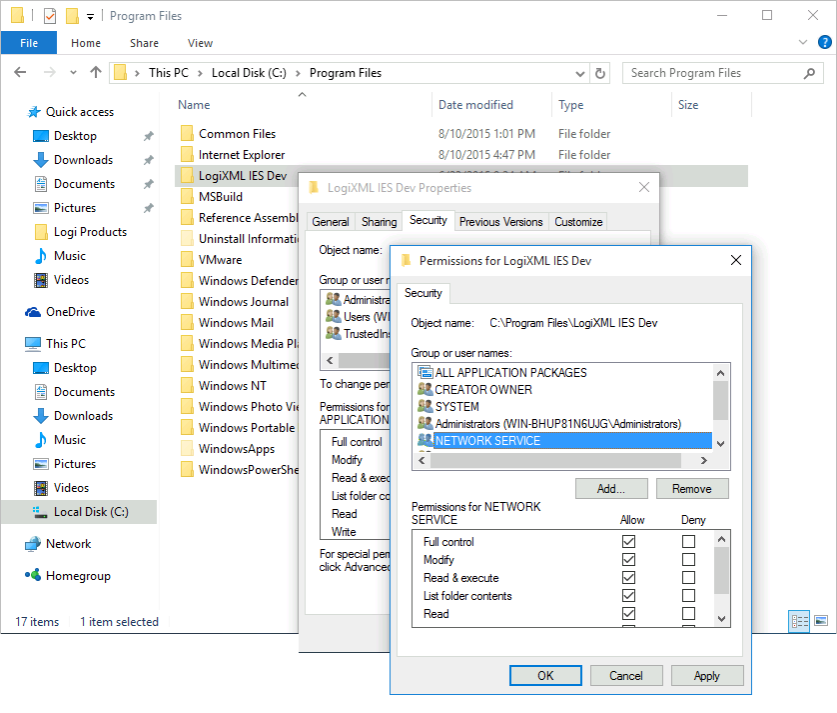Sort files by Date modified column
837x713 pixels.
tap(476, 105)
